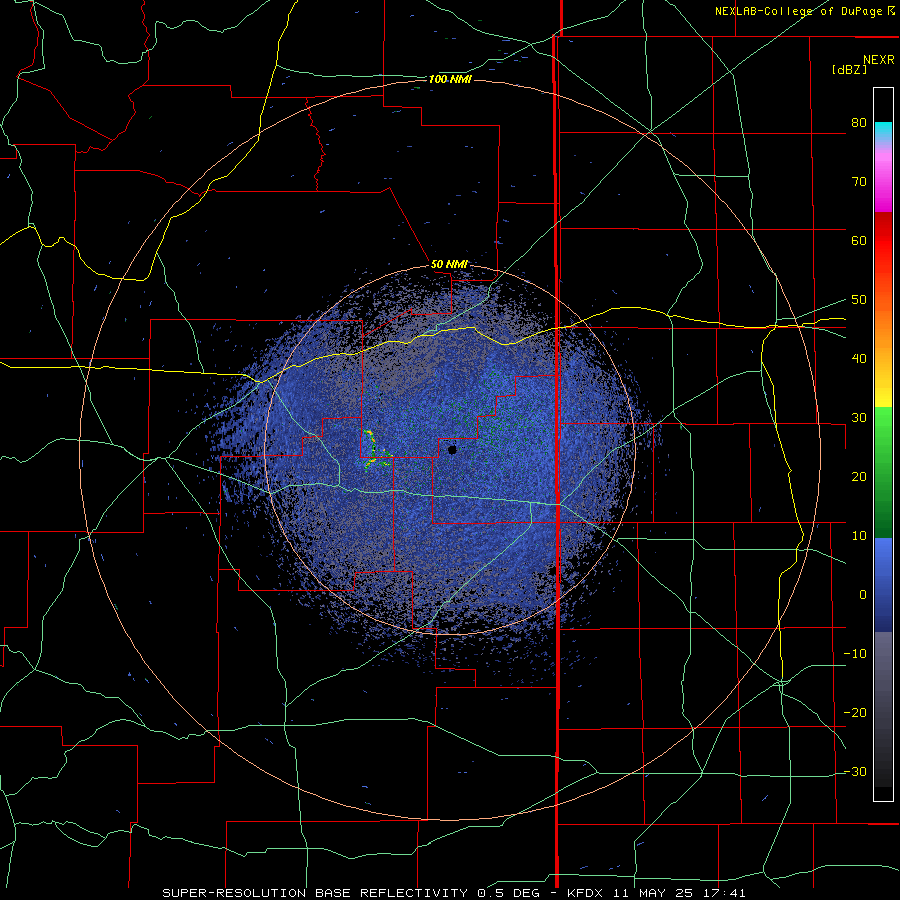Screen dimensions: 900x900
Task: Click the -20 dBZ scale value
Action: 855,713
